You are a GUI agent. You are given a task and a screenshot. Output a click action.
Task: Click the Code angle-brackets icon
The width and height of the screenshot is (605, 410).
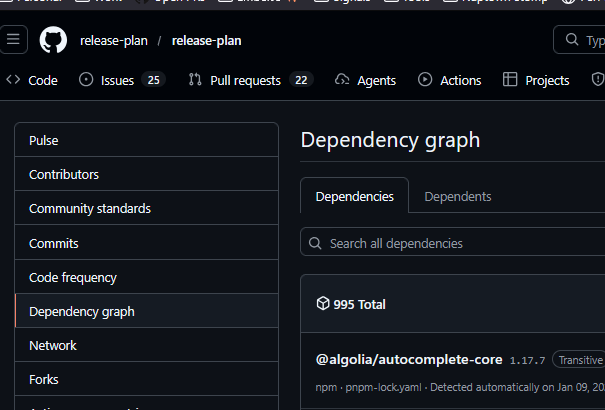tap(13, 79)
